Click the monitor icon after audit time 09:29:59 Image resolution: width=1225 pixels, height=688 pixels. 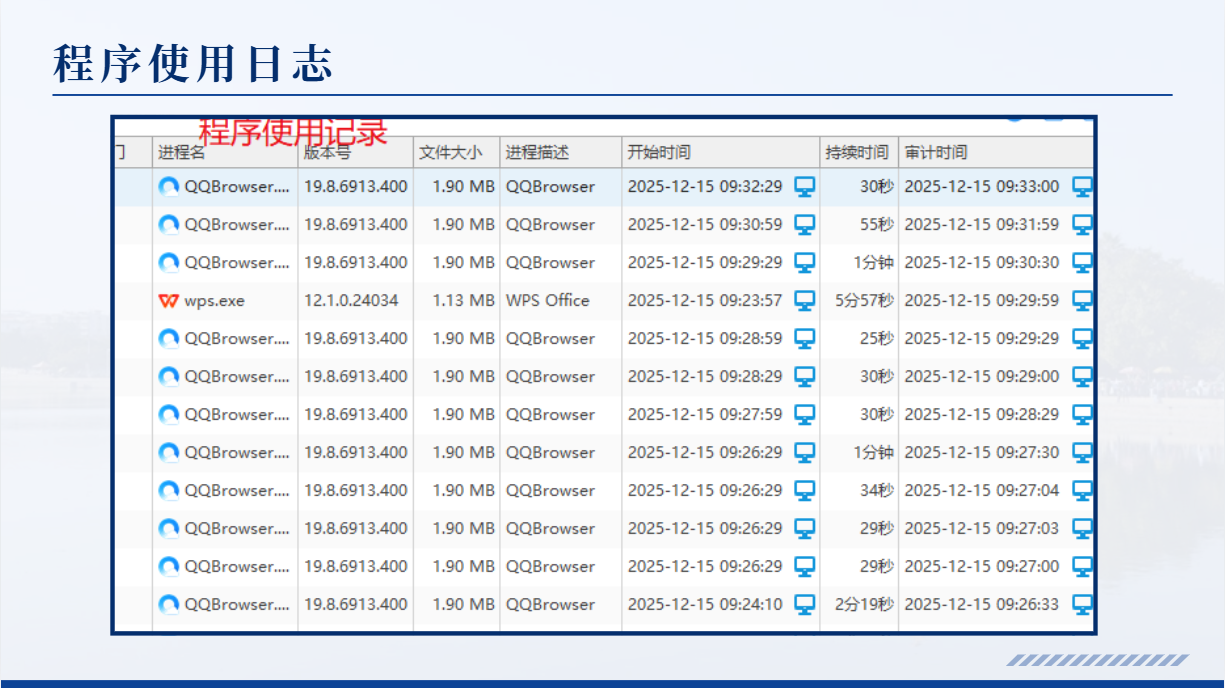tap(1082, 300)
